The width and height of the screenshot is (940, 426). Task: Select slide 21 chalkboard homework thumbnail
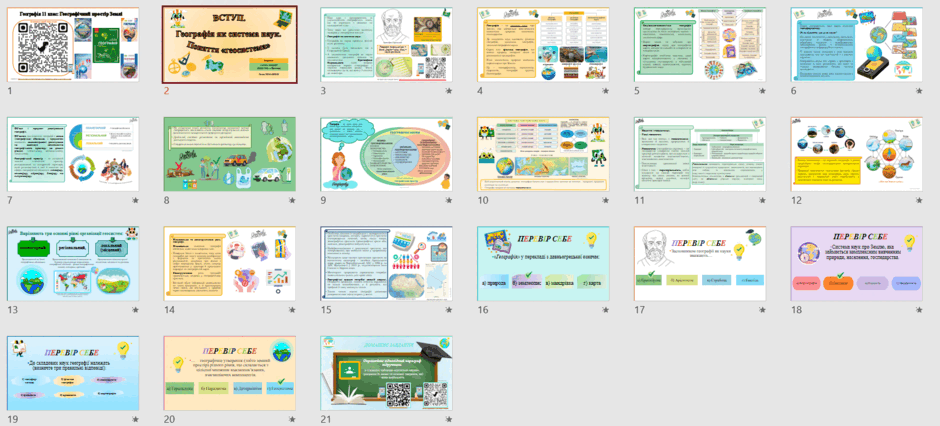387,373
